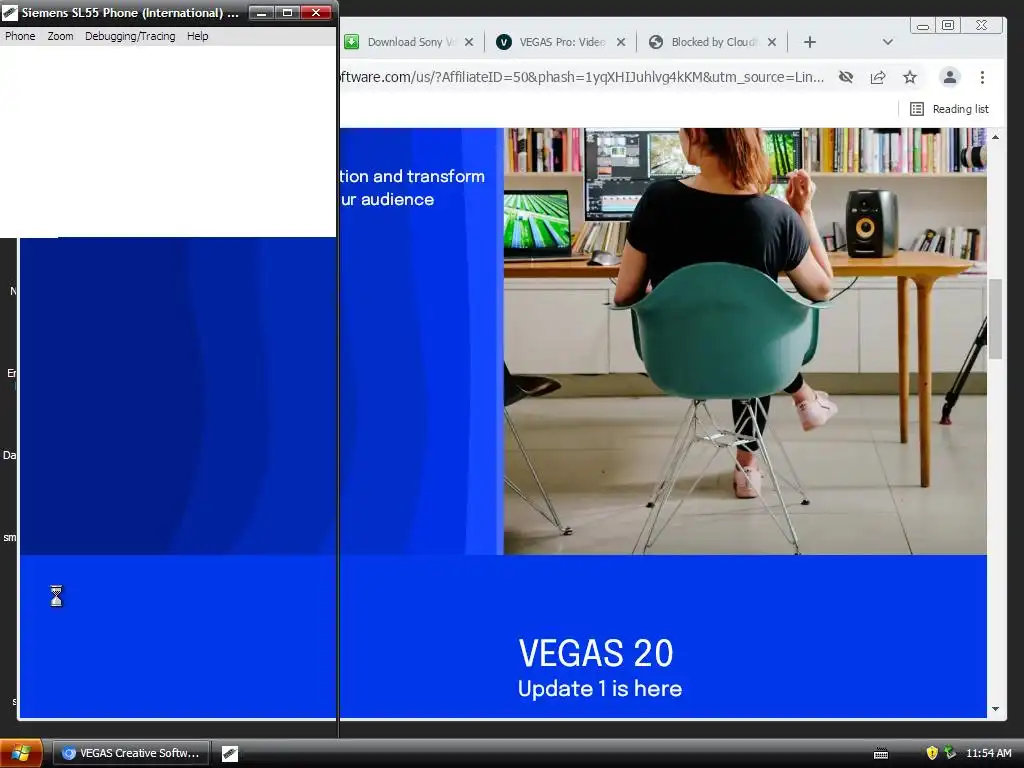The image size is (1024, 768).
Task: Click the globe favicon on third tab
Action: [656, 42]
